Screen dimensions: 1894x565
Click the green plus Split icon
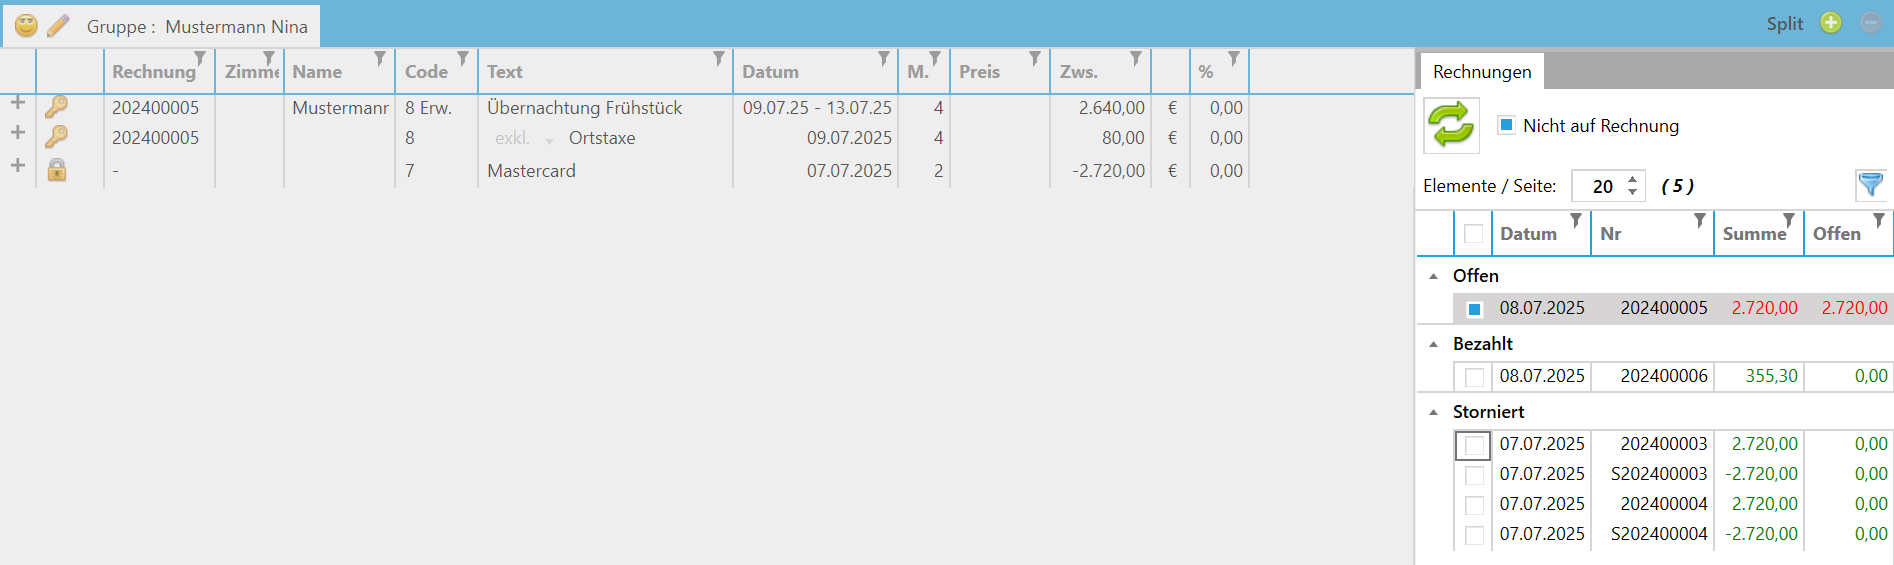point(1830,23)
